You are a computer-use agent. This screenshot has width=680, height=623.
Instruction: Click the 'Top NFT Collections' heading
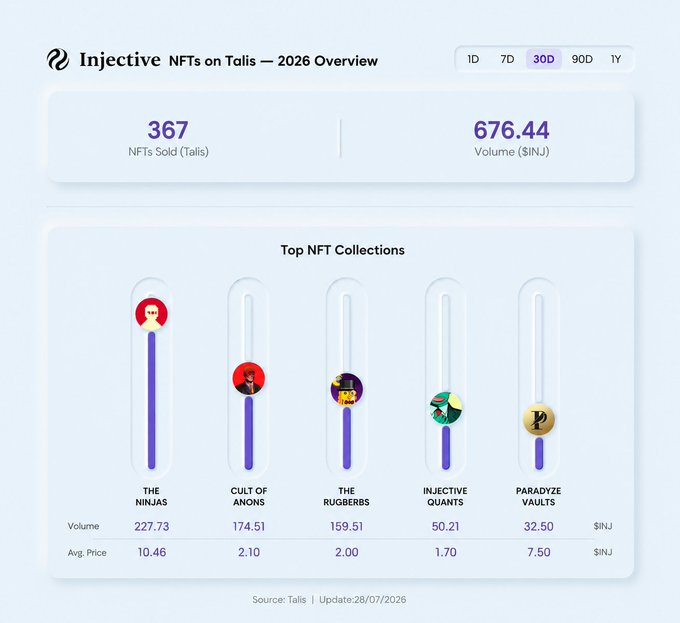tap(343, 250)
